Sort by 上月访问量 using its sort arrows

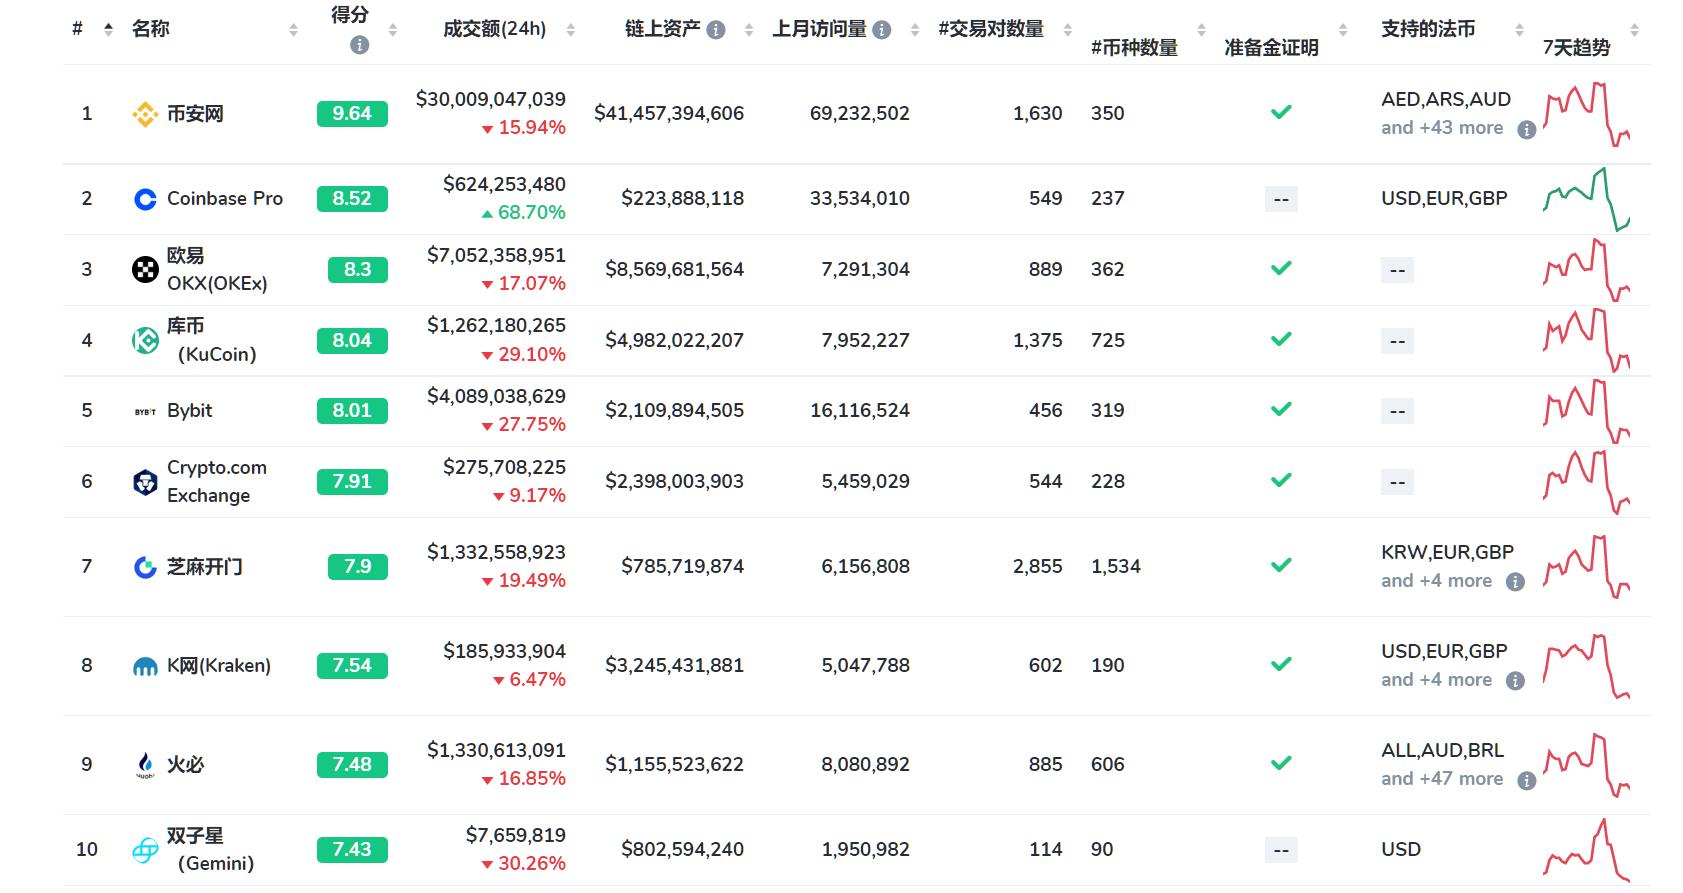click(x=914, y=30)
